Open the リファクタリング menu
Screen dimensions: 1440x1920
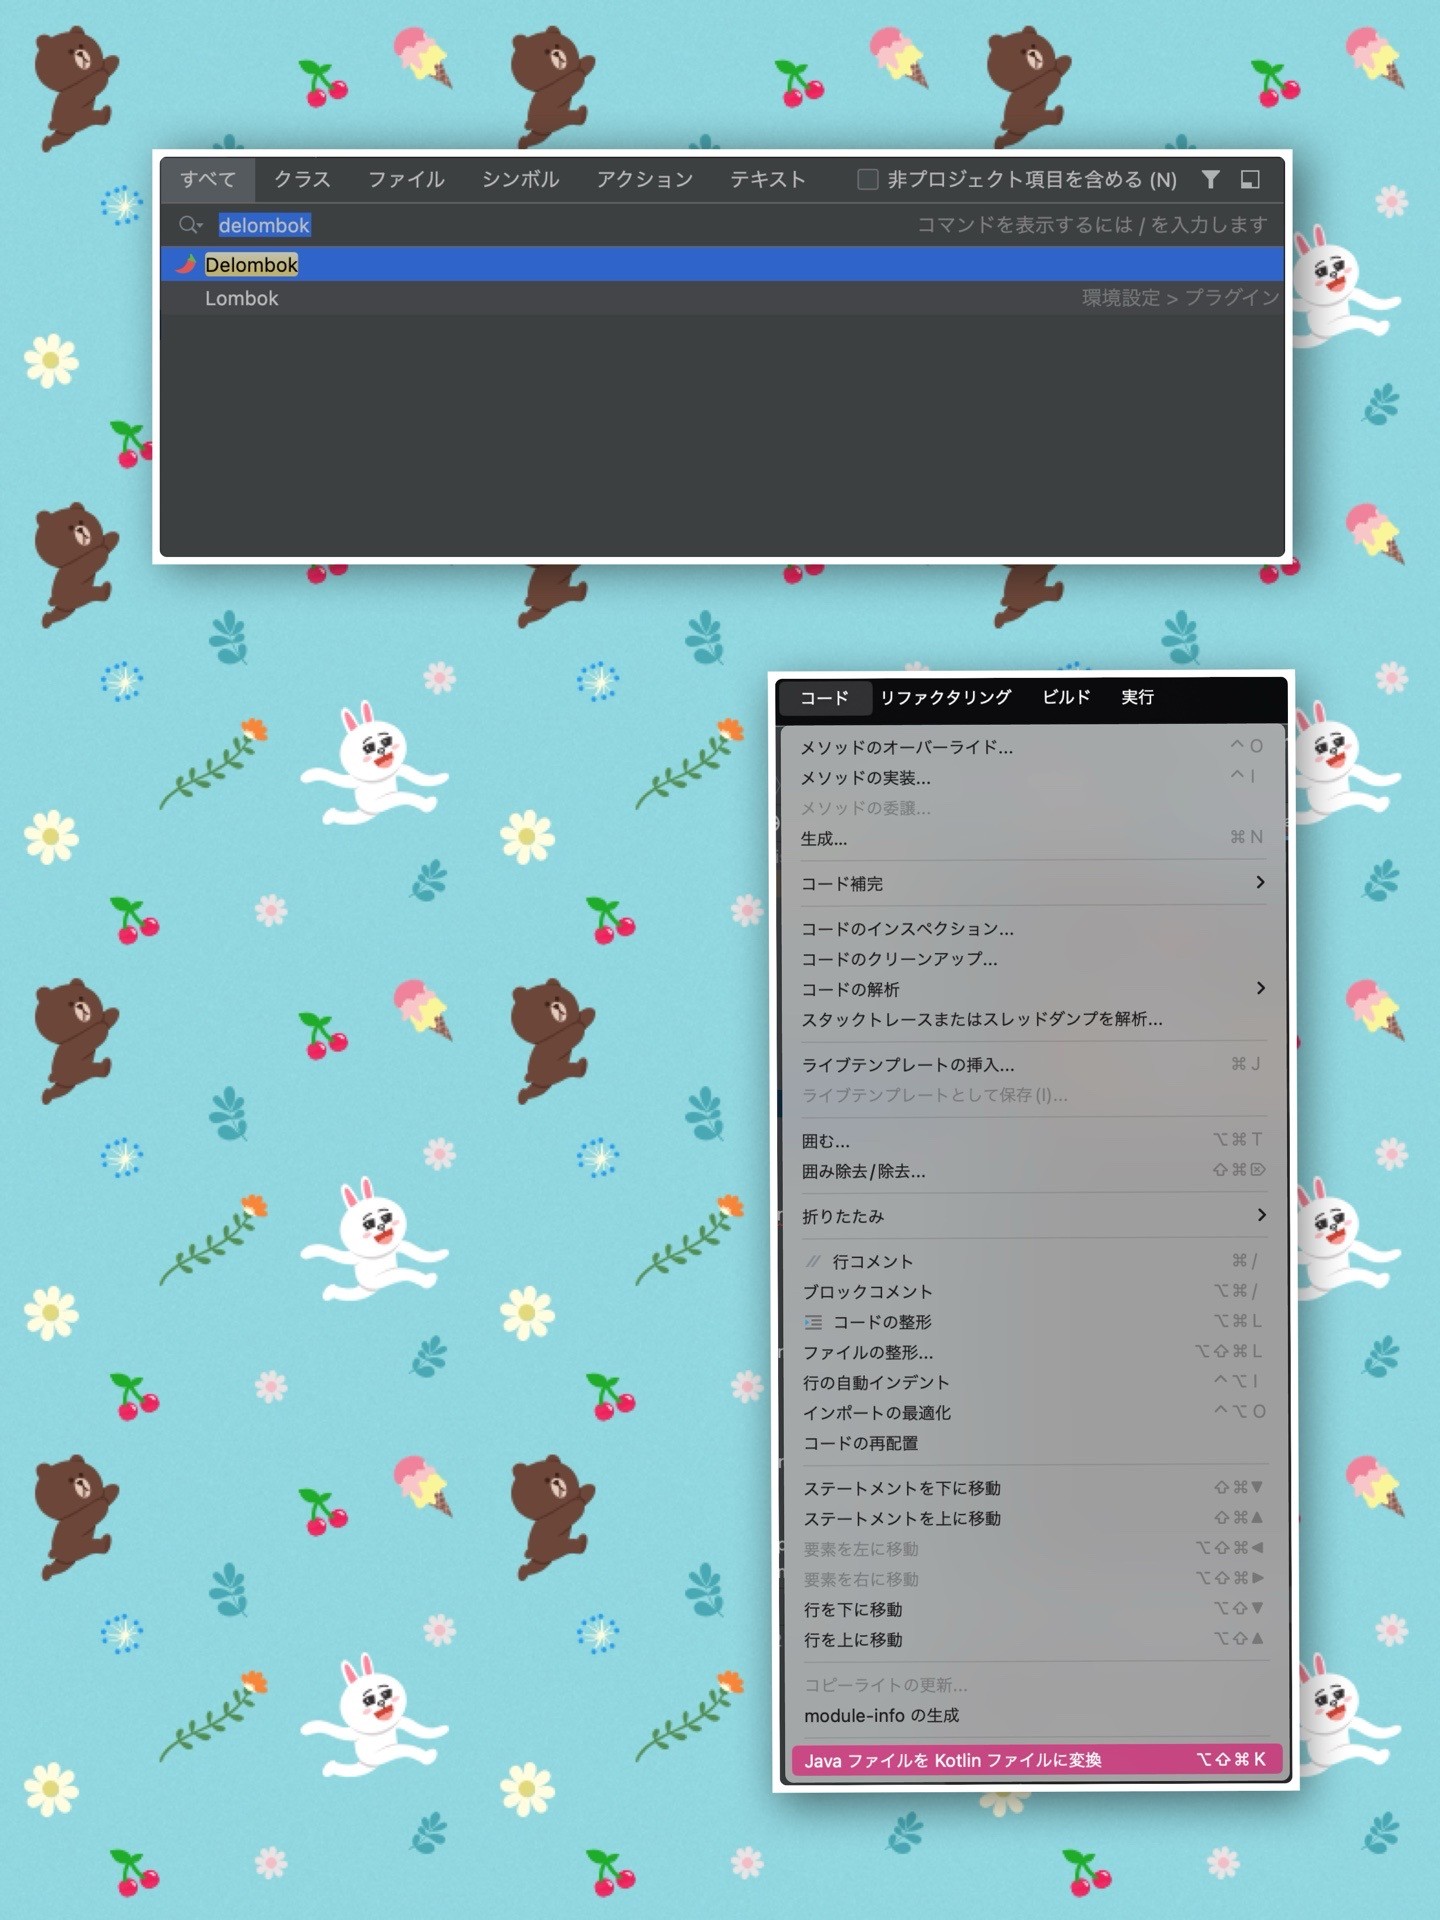pyautogui.click(x=946, y=697)
